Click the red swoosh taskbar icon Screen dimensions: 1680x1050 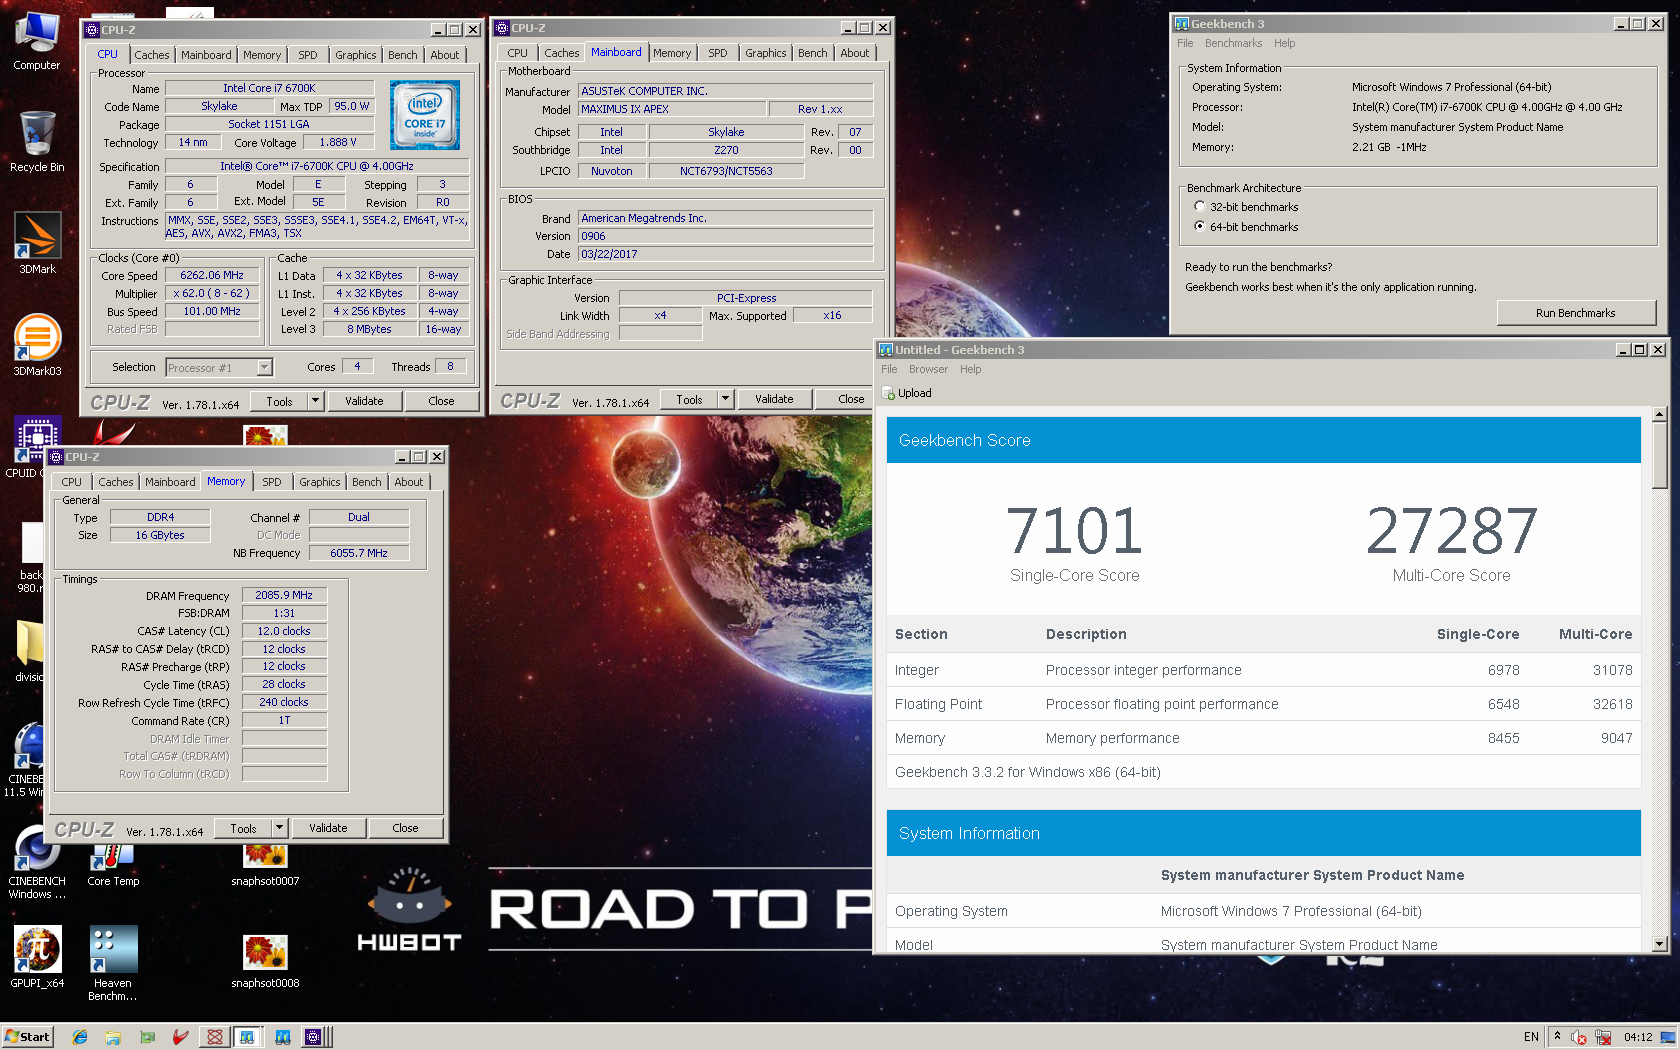(180, 1037)
